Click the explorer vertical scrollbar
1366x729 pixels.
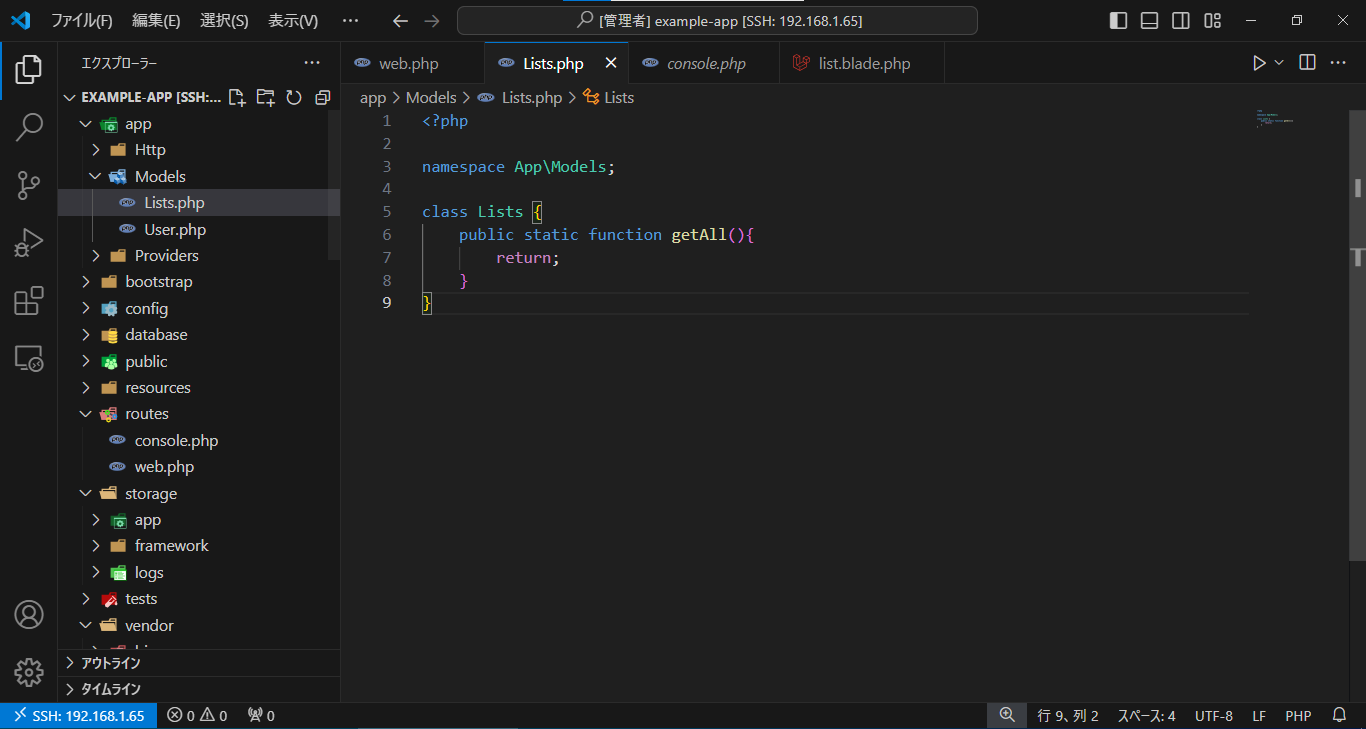[335, 185]
